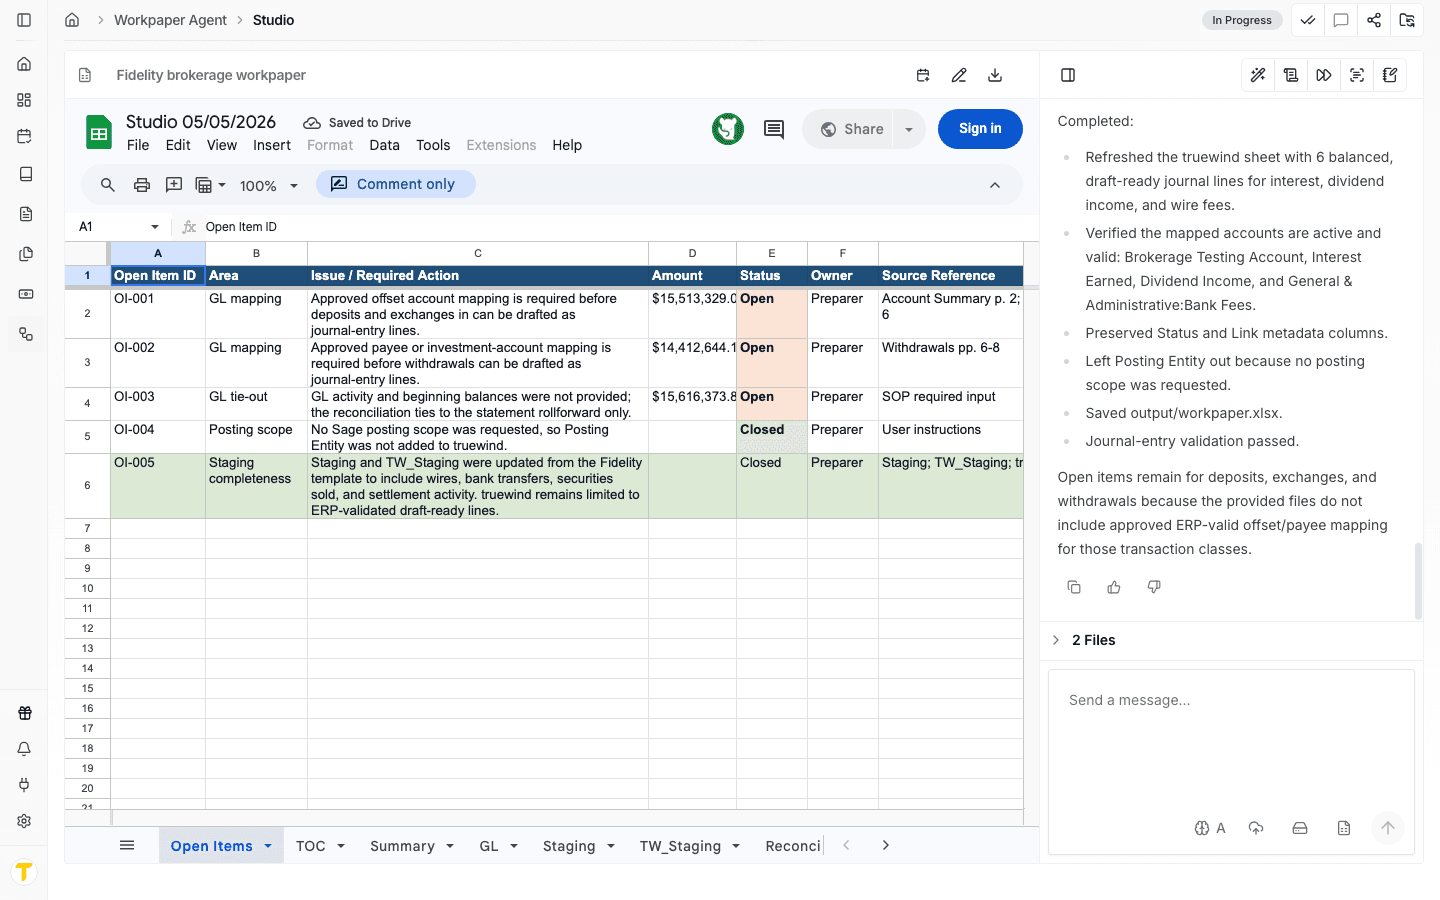Open the TOC tab dropdown arrow
The width and height of the screenshot is (1440, 900).
[341, 846]
